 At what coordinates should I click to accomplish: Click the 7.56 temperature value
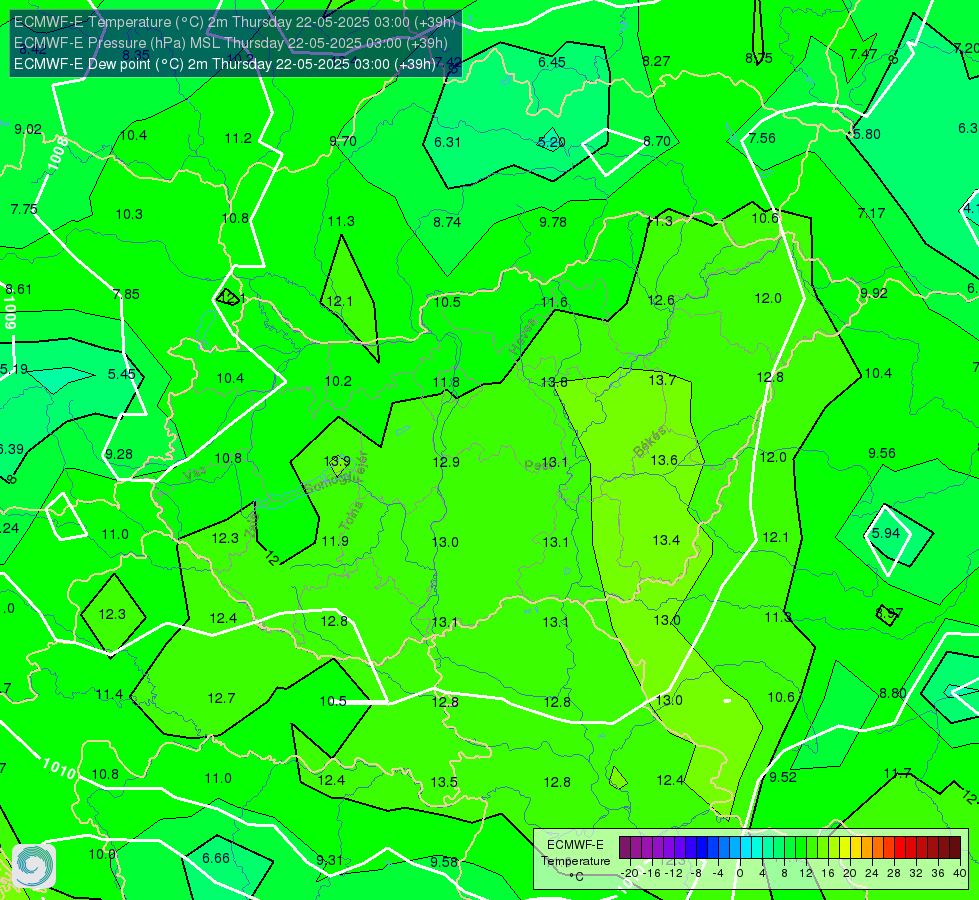pyautogui.click(x=762, y=138)
